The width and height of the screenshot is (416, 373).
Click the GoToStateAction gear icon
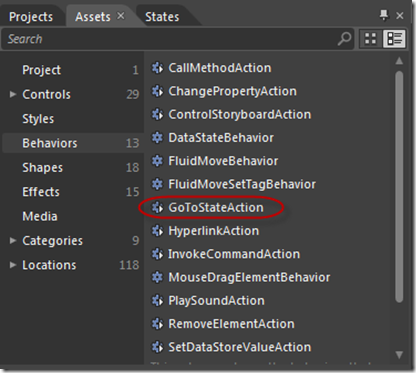[x=157, y=208]
